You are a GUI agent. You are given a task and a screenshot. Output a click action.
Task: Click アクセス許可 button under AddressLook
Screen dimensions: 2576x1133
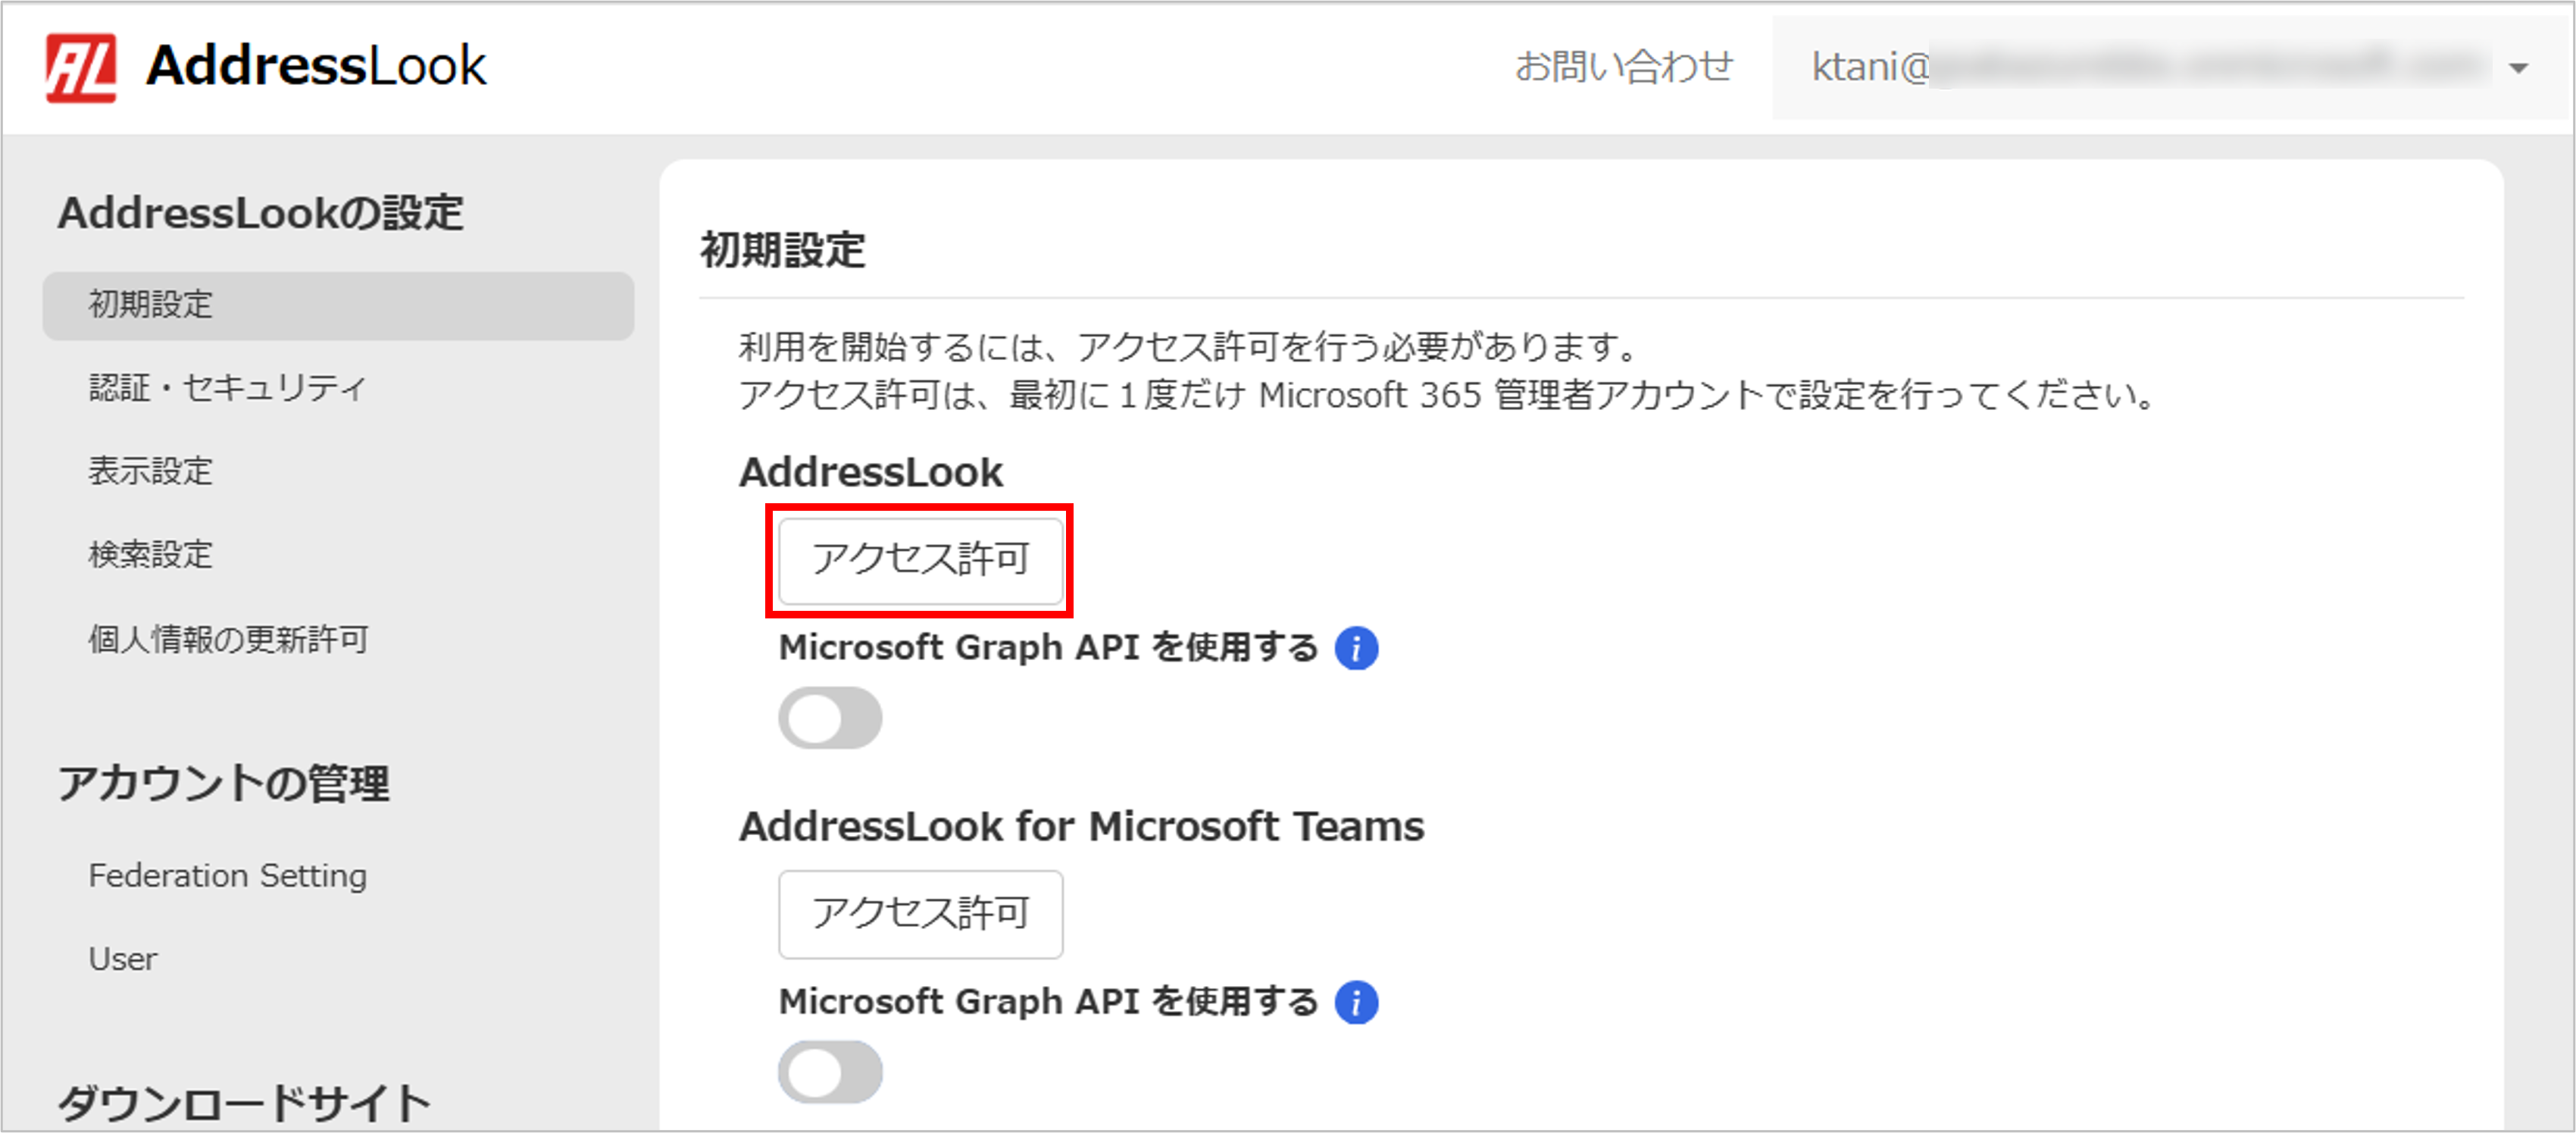pos(920,559)
